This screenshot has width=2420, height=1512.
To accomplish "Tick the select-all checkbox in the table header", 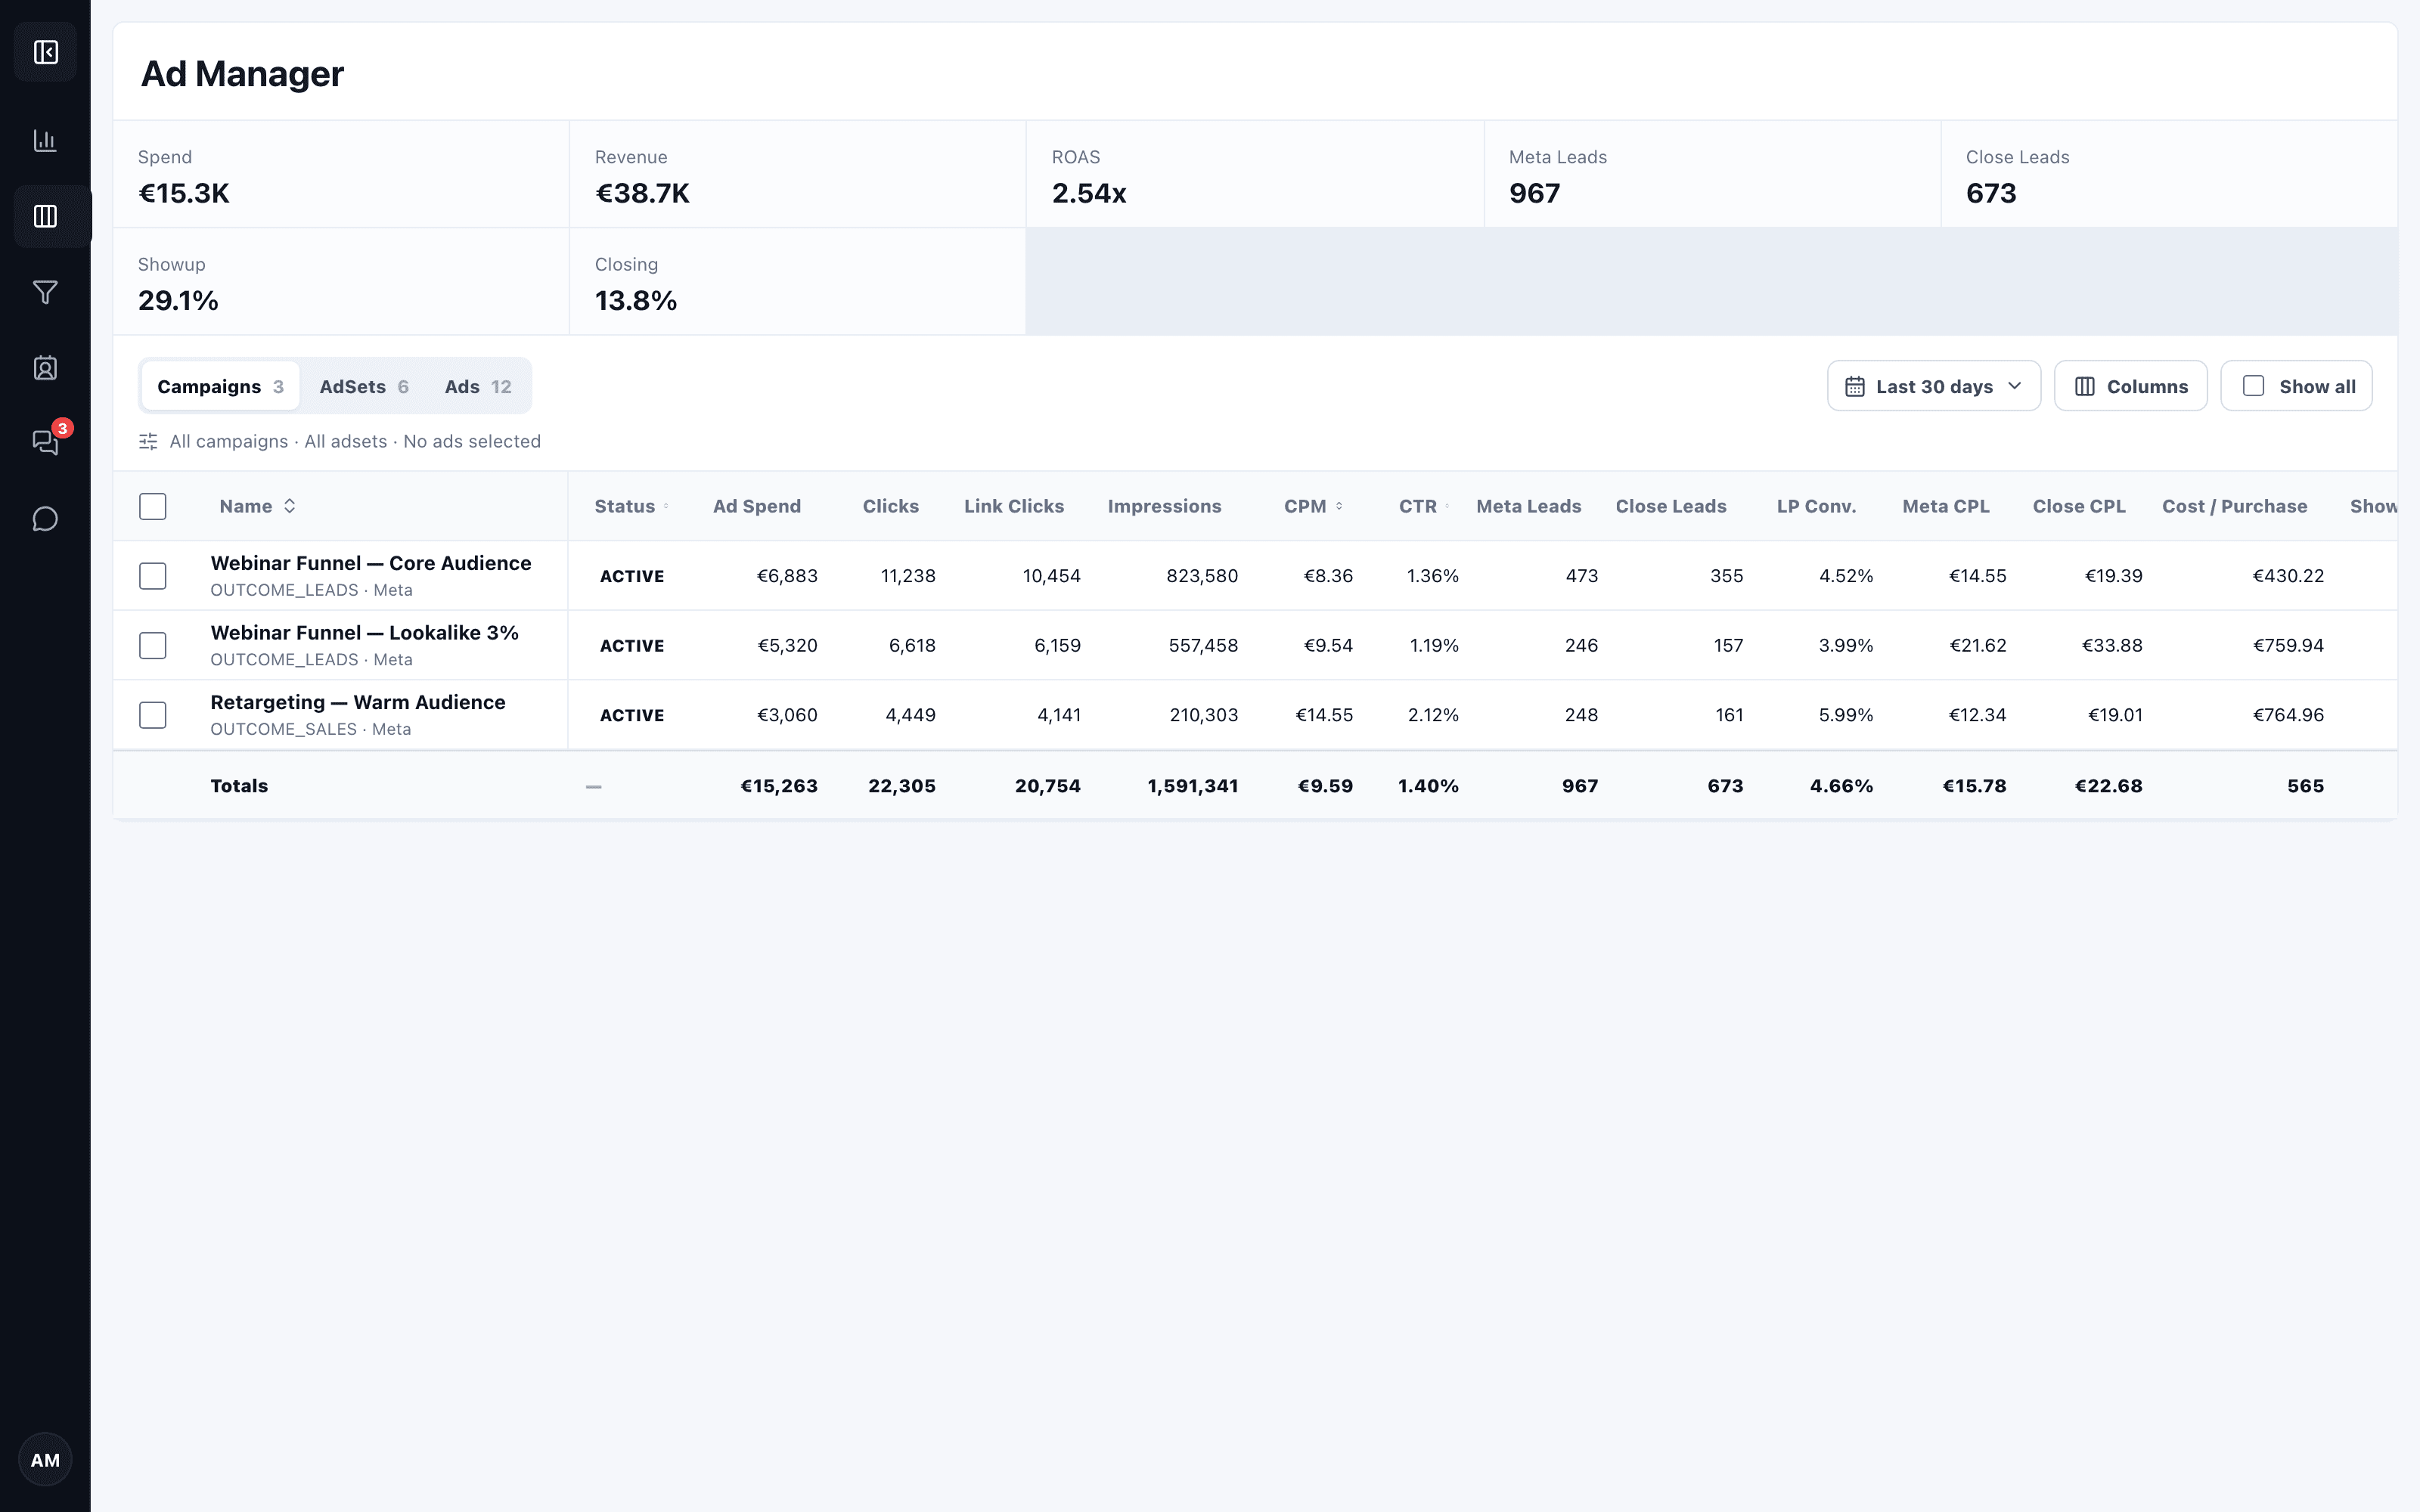I will 153,506.
